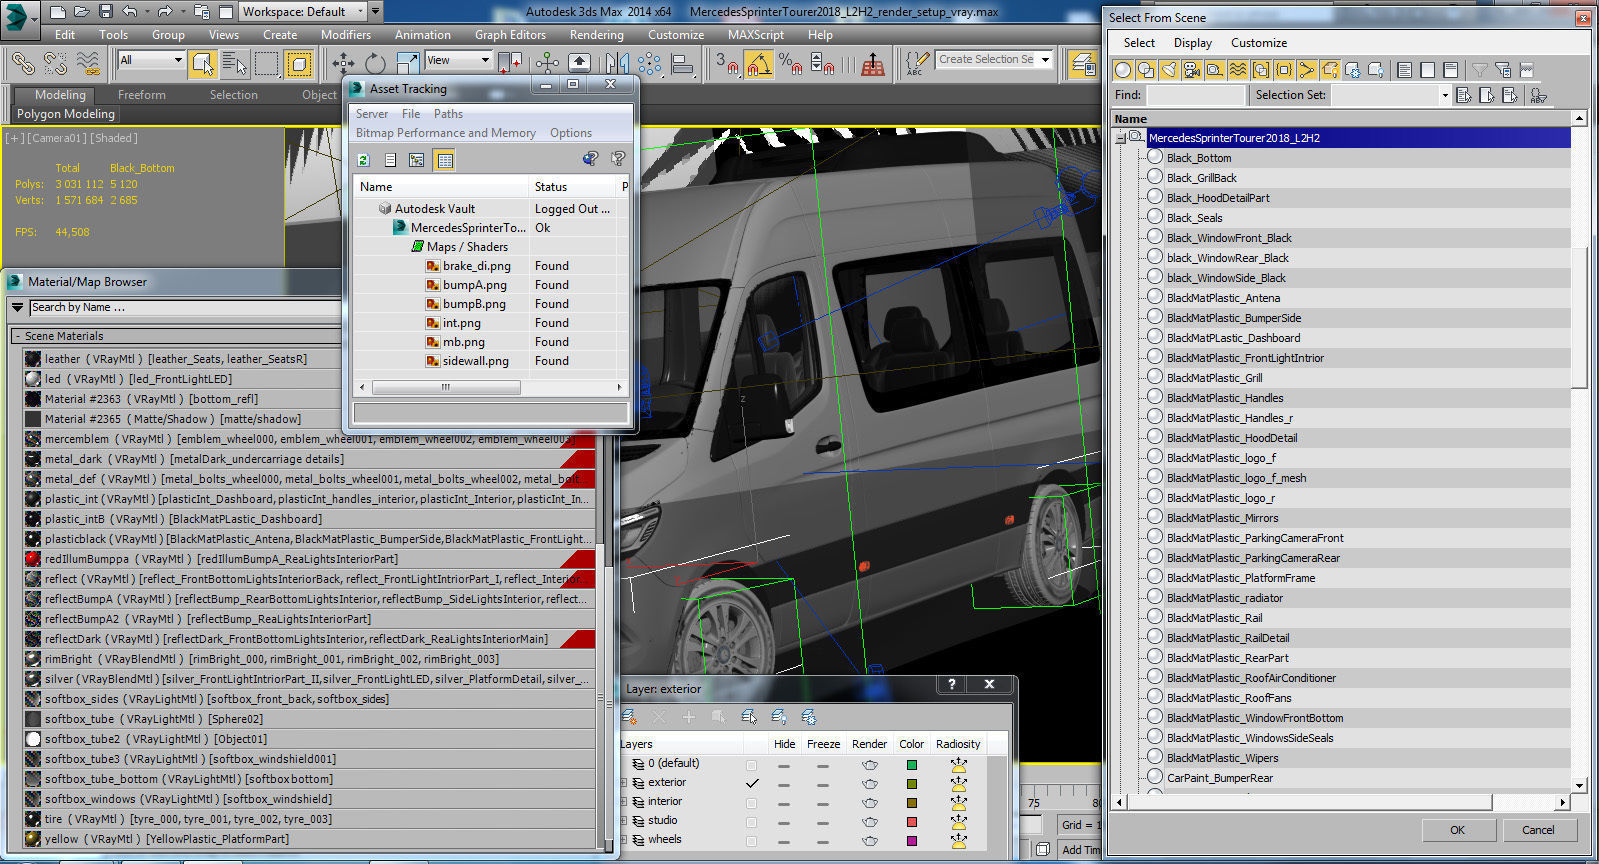Image resolution: width=1599 pixels, height=864 pixels.
Task: Toggle Percent Snap in main toolbar
Action: [x=790, y=63]
